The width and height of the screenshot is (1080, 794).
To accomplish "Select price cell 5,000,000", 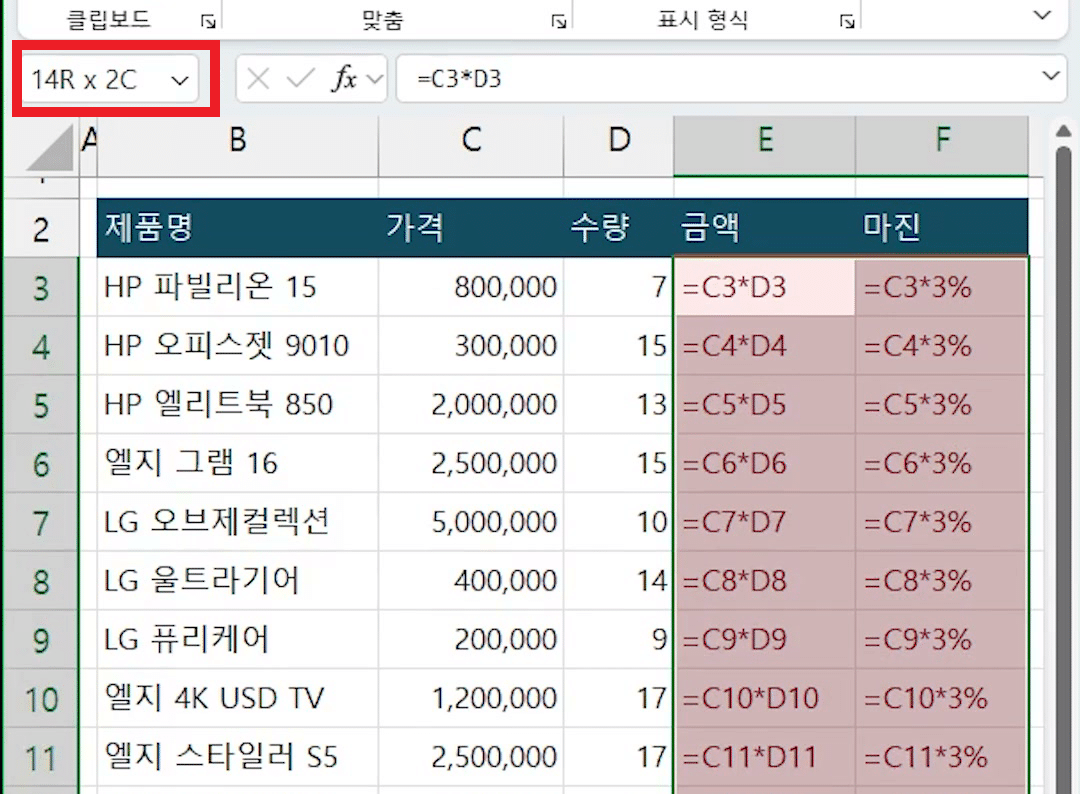I will click(471, 522).
